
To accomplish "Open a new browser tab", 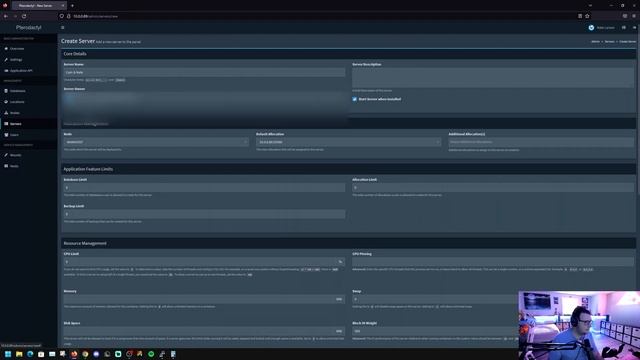I will coord(72,6).
